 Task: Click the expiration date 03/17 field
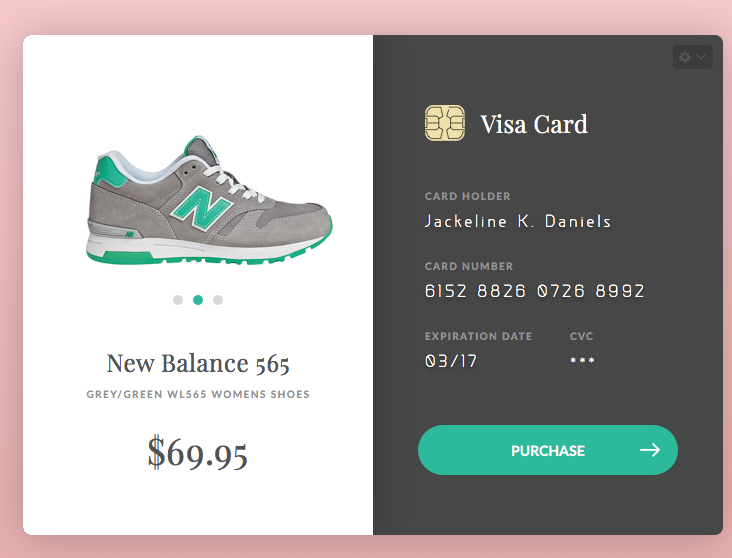451,361
